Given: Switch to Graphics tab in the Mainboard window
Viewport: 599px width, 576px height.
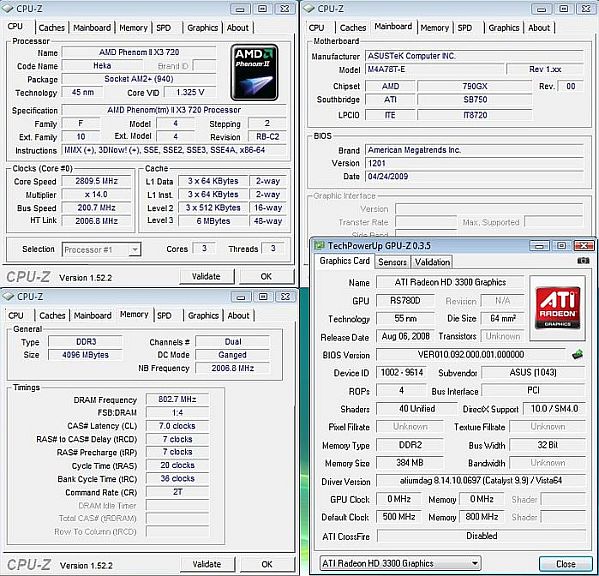Looking at the screenshot, I should [x=503, y=28].
